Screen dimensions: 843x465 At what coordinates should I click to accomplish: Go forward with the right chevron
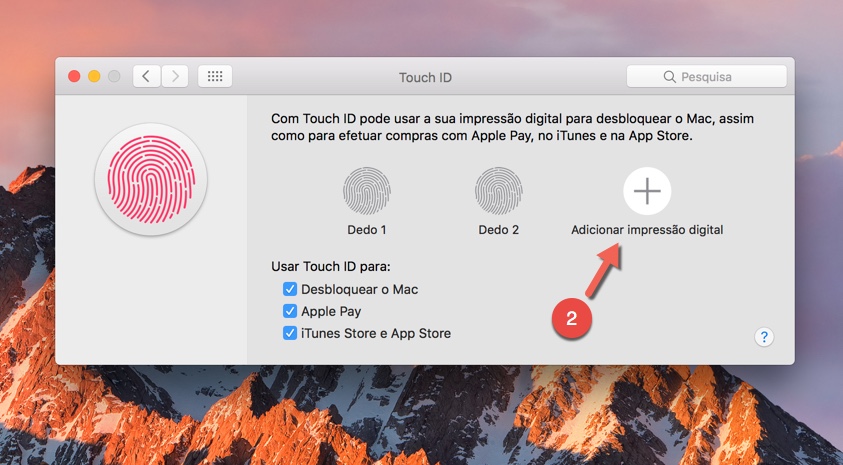(175, 76)
